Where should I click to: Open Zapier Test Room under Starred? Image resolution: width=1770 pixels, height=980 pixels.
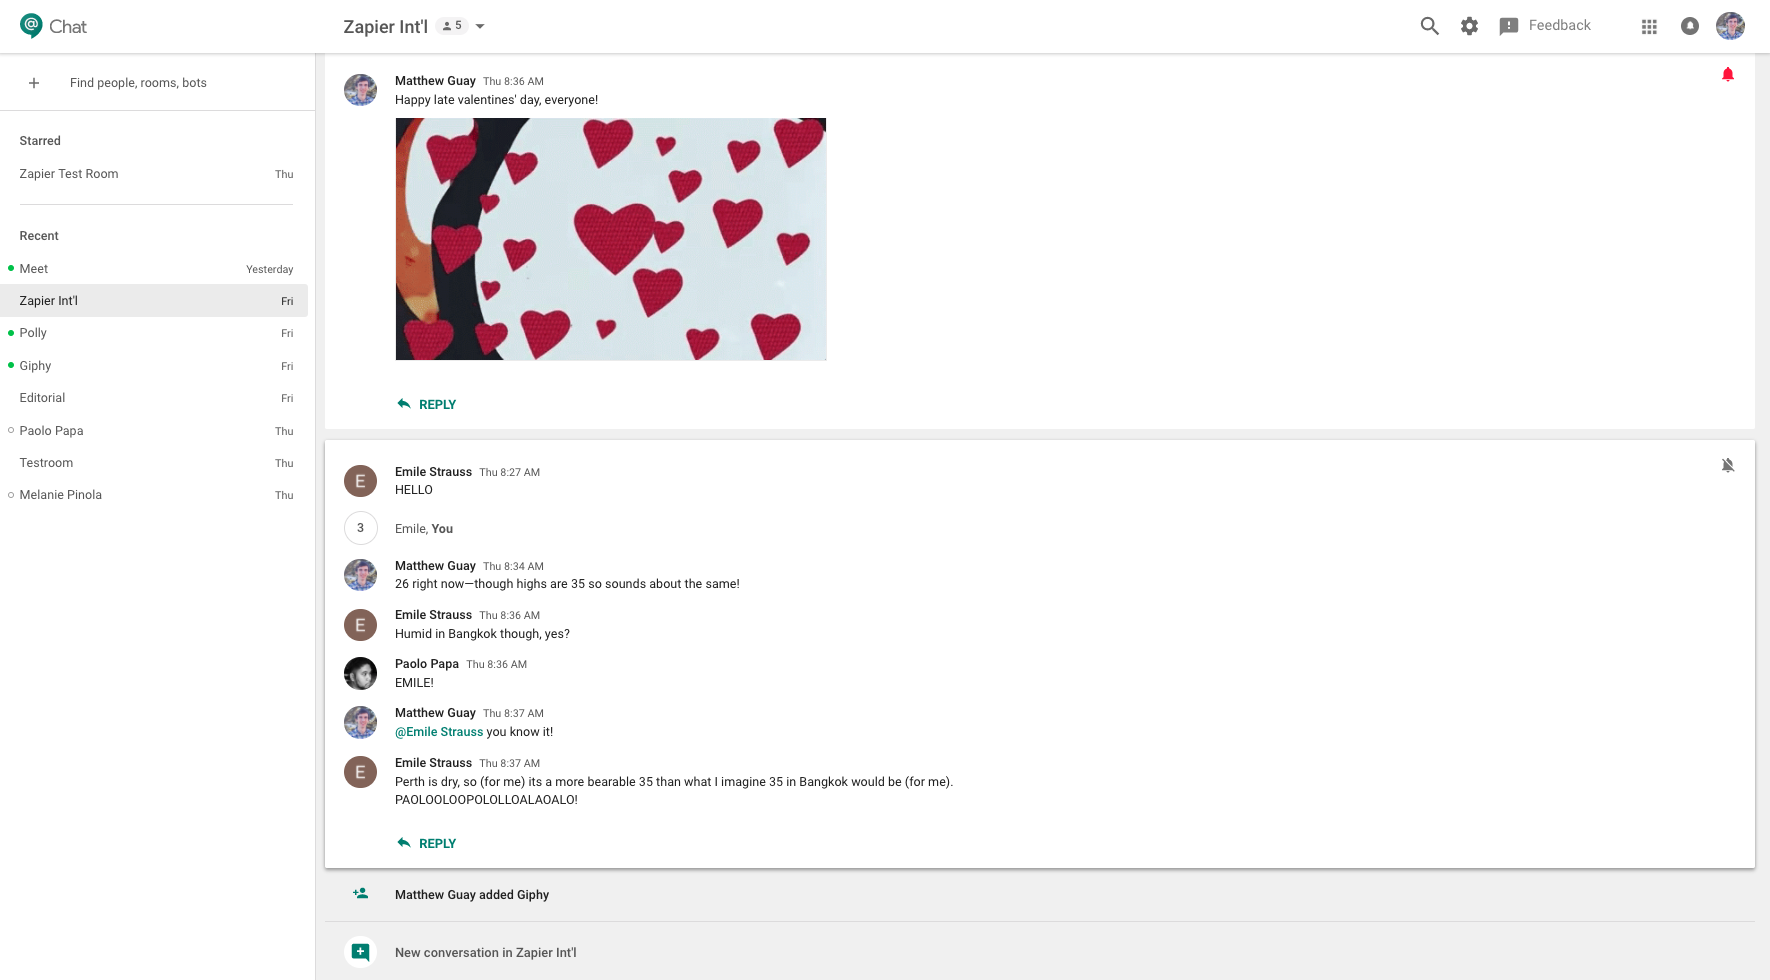pos(68,173)
